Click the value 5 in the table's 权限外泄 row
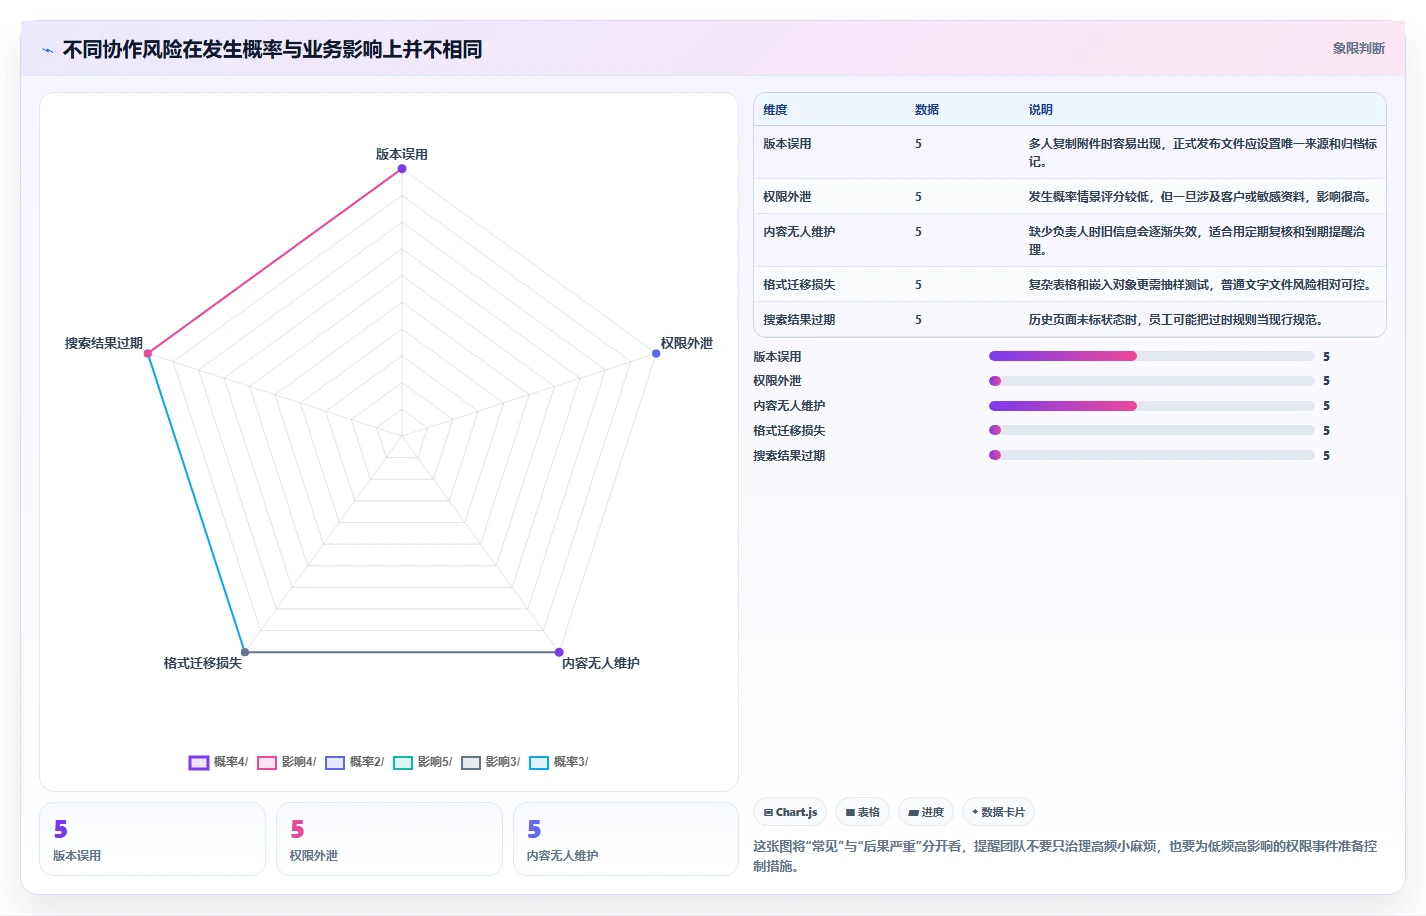 pos(918,197)
